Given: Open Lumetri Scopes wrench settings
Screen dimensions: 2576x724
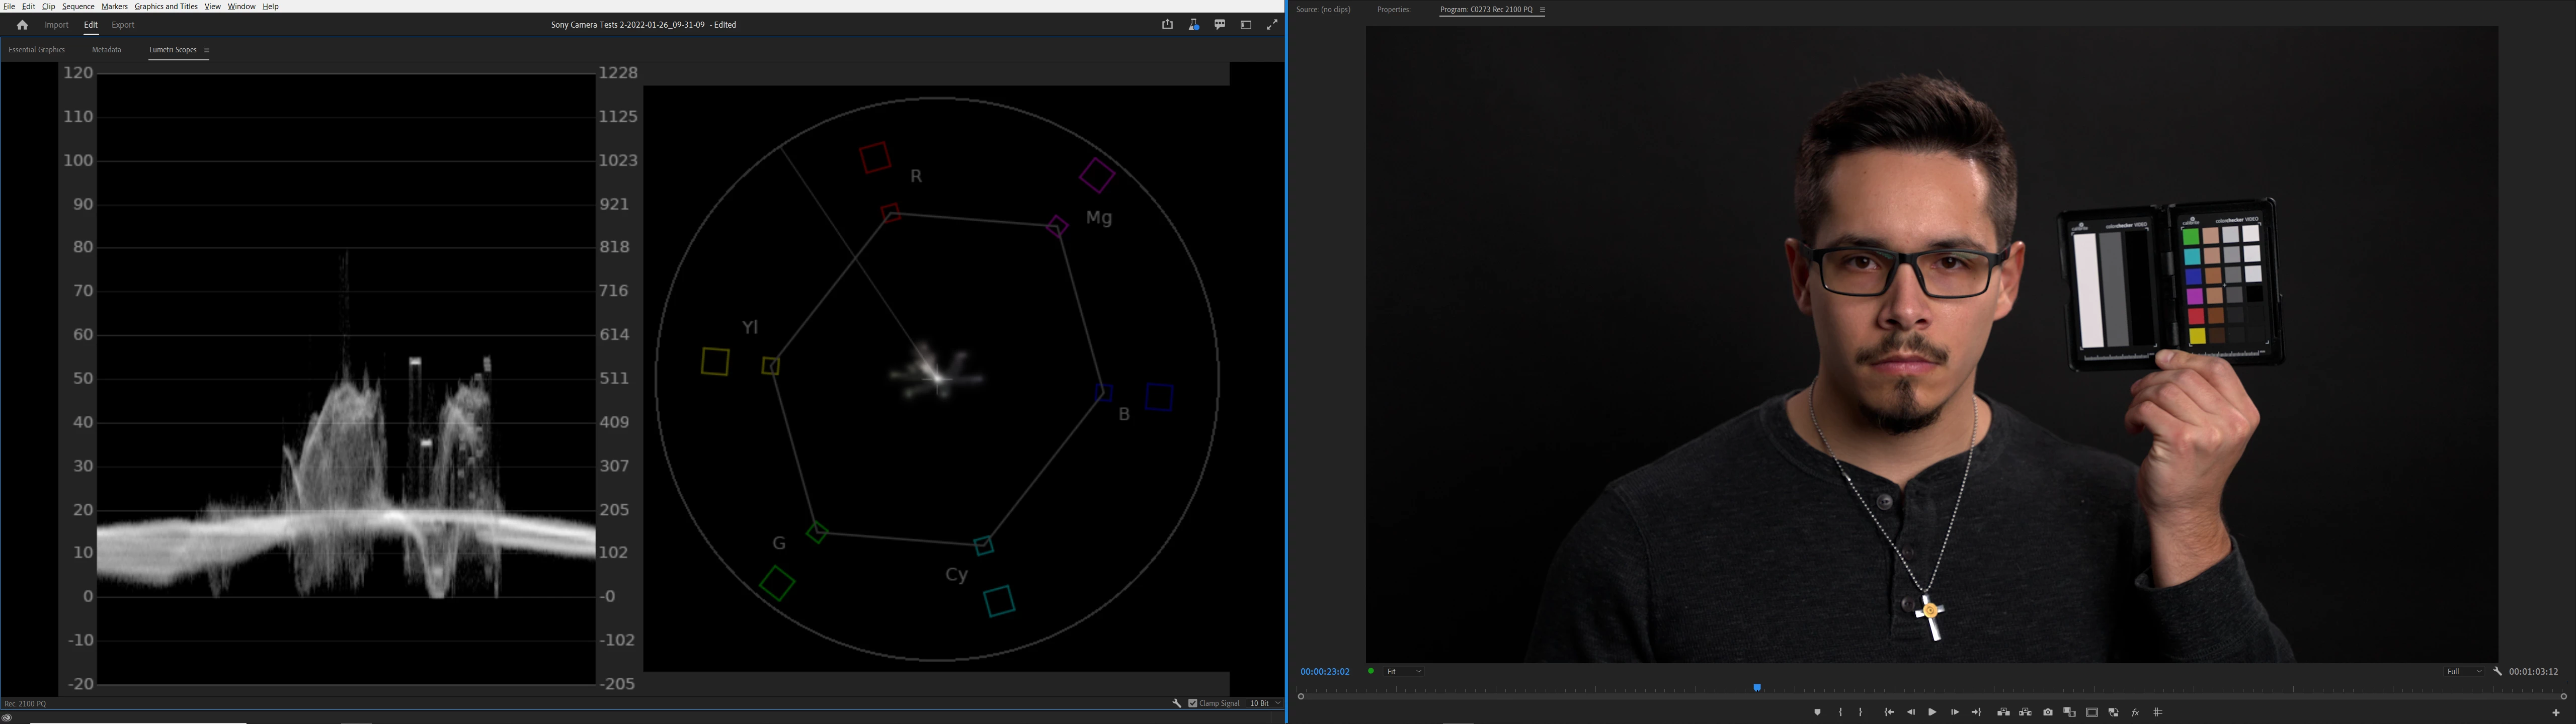Looking at the screenshot, I should [1177, 703].
